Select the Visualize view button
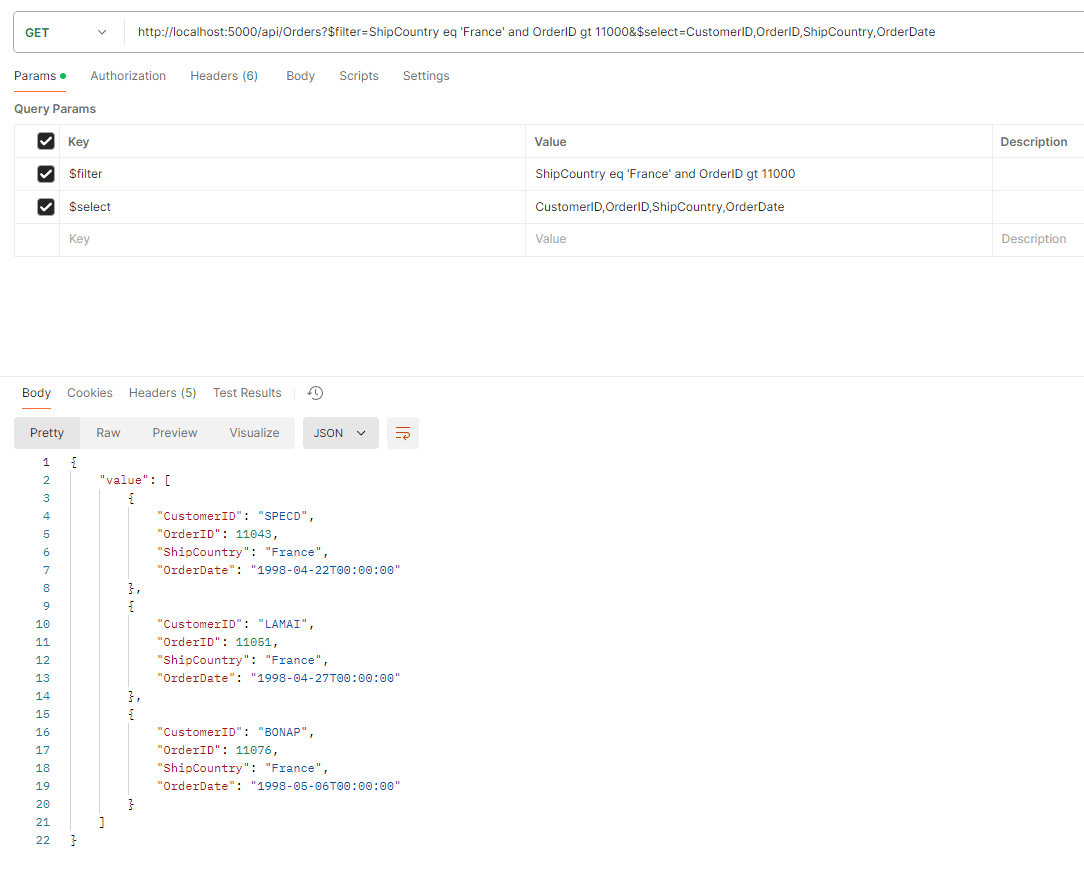This screenshot has height=870, width=1084. coord(254,433)
